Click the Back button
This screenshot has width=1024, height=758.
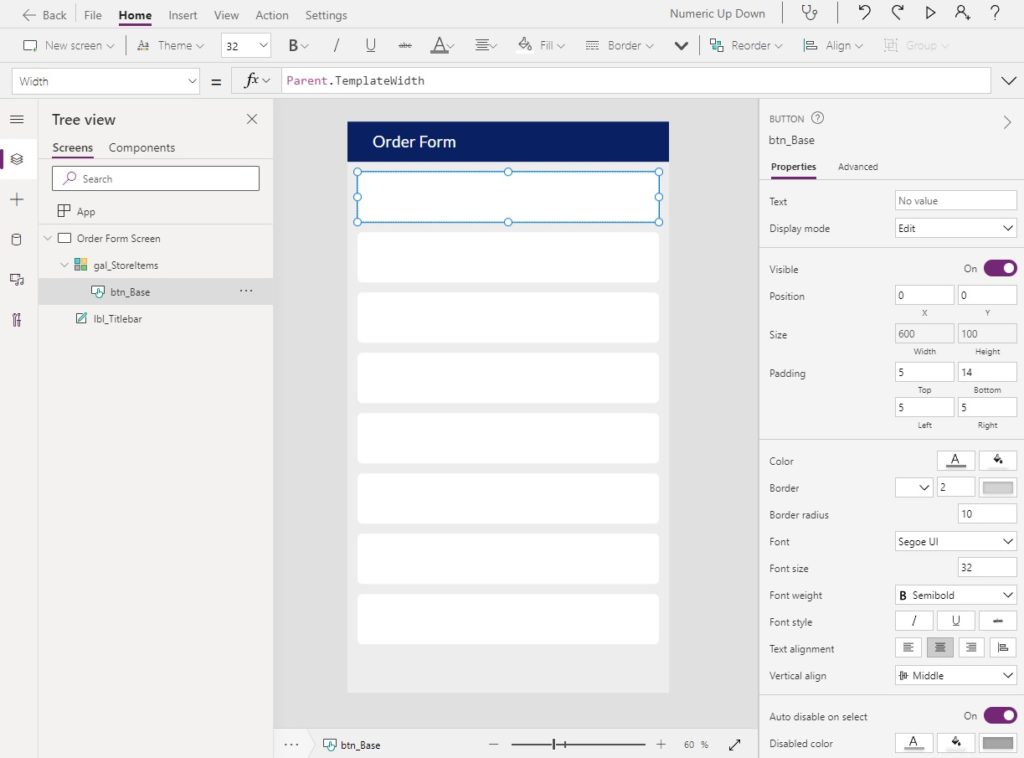(44, 14)
